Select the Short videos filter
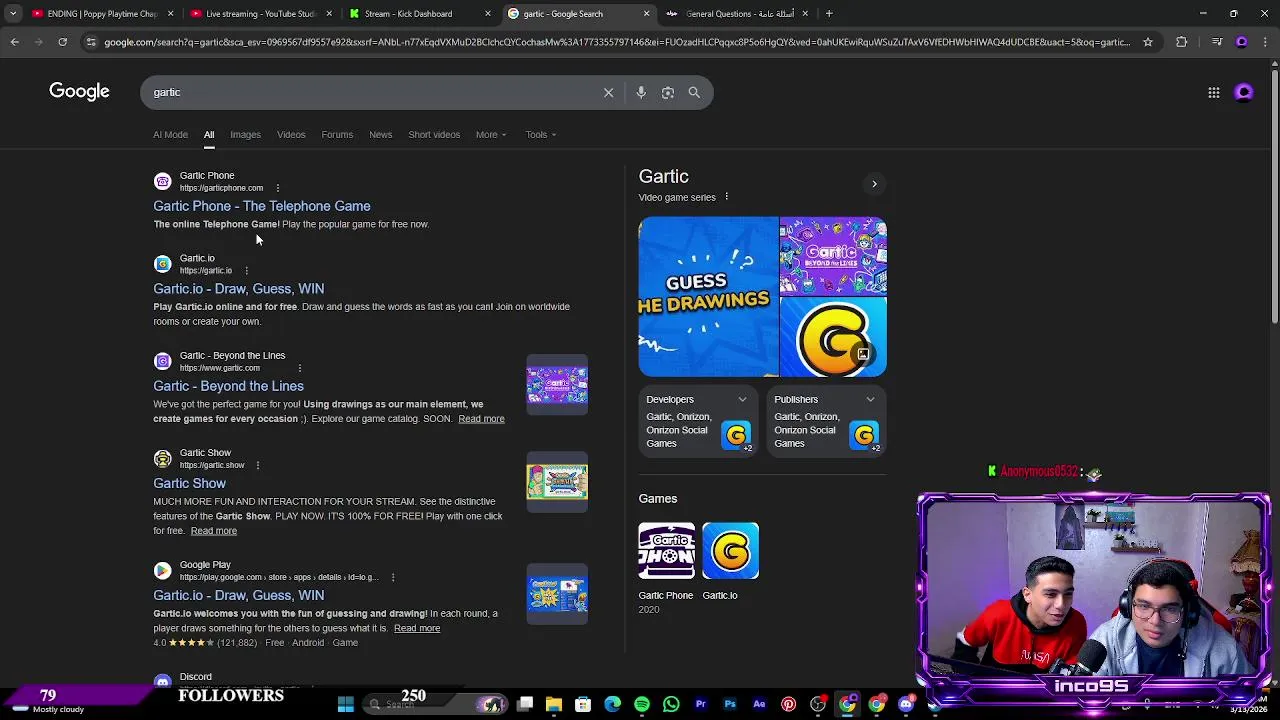 434,134
